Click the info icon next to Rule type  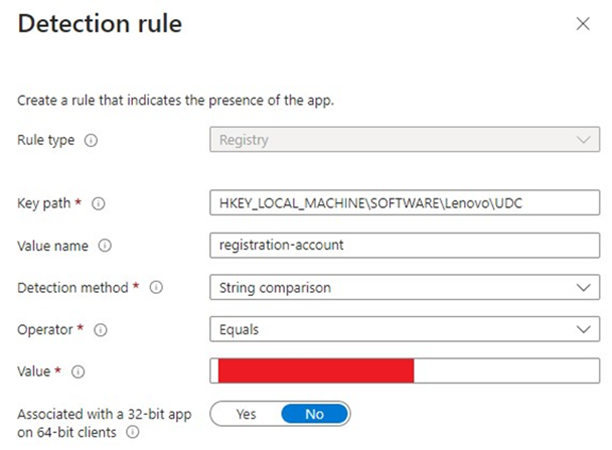click(x=91, y=141)
